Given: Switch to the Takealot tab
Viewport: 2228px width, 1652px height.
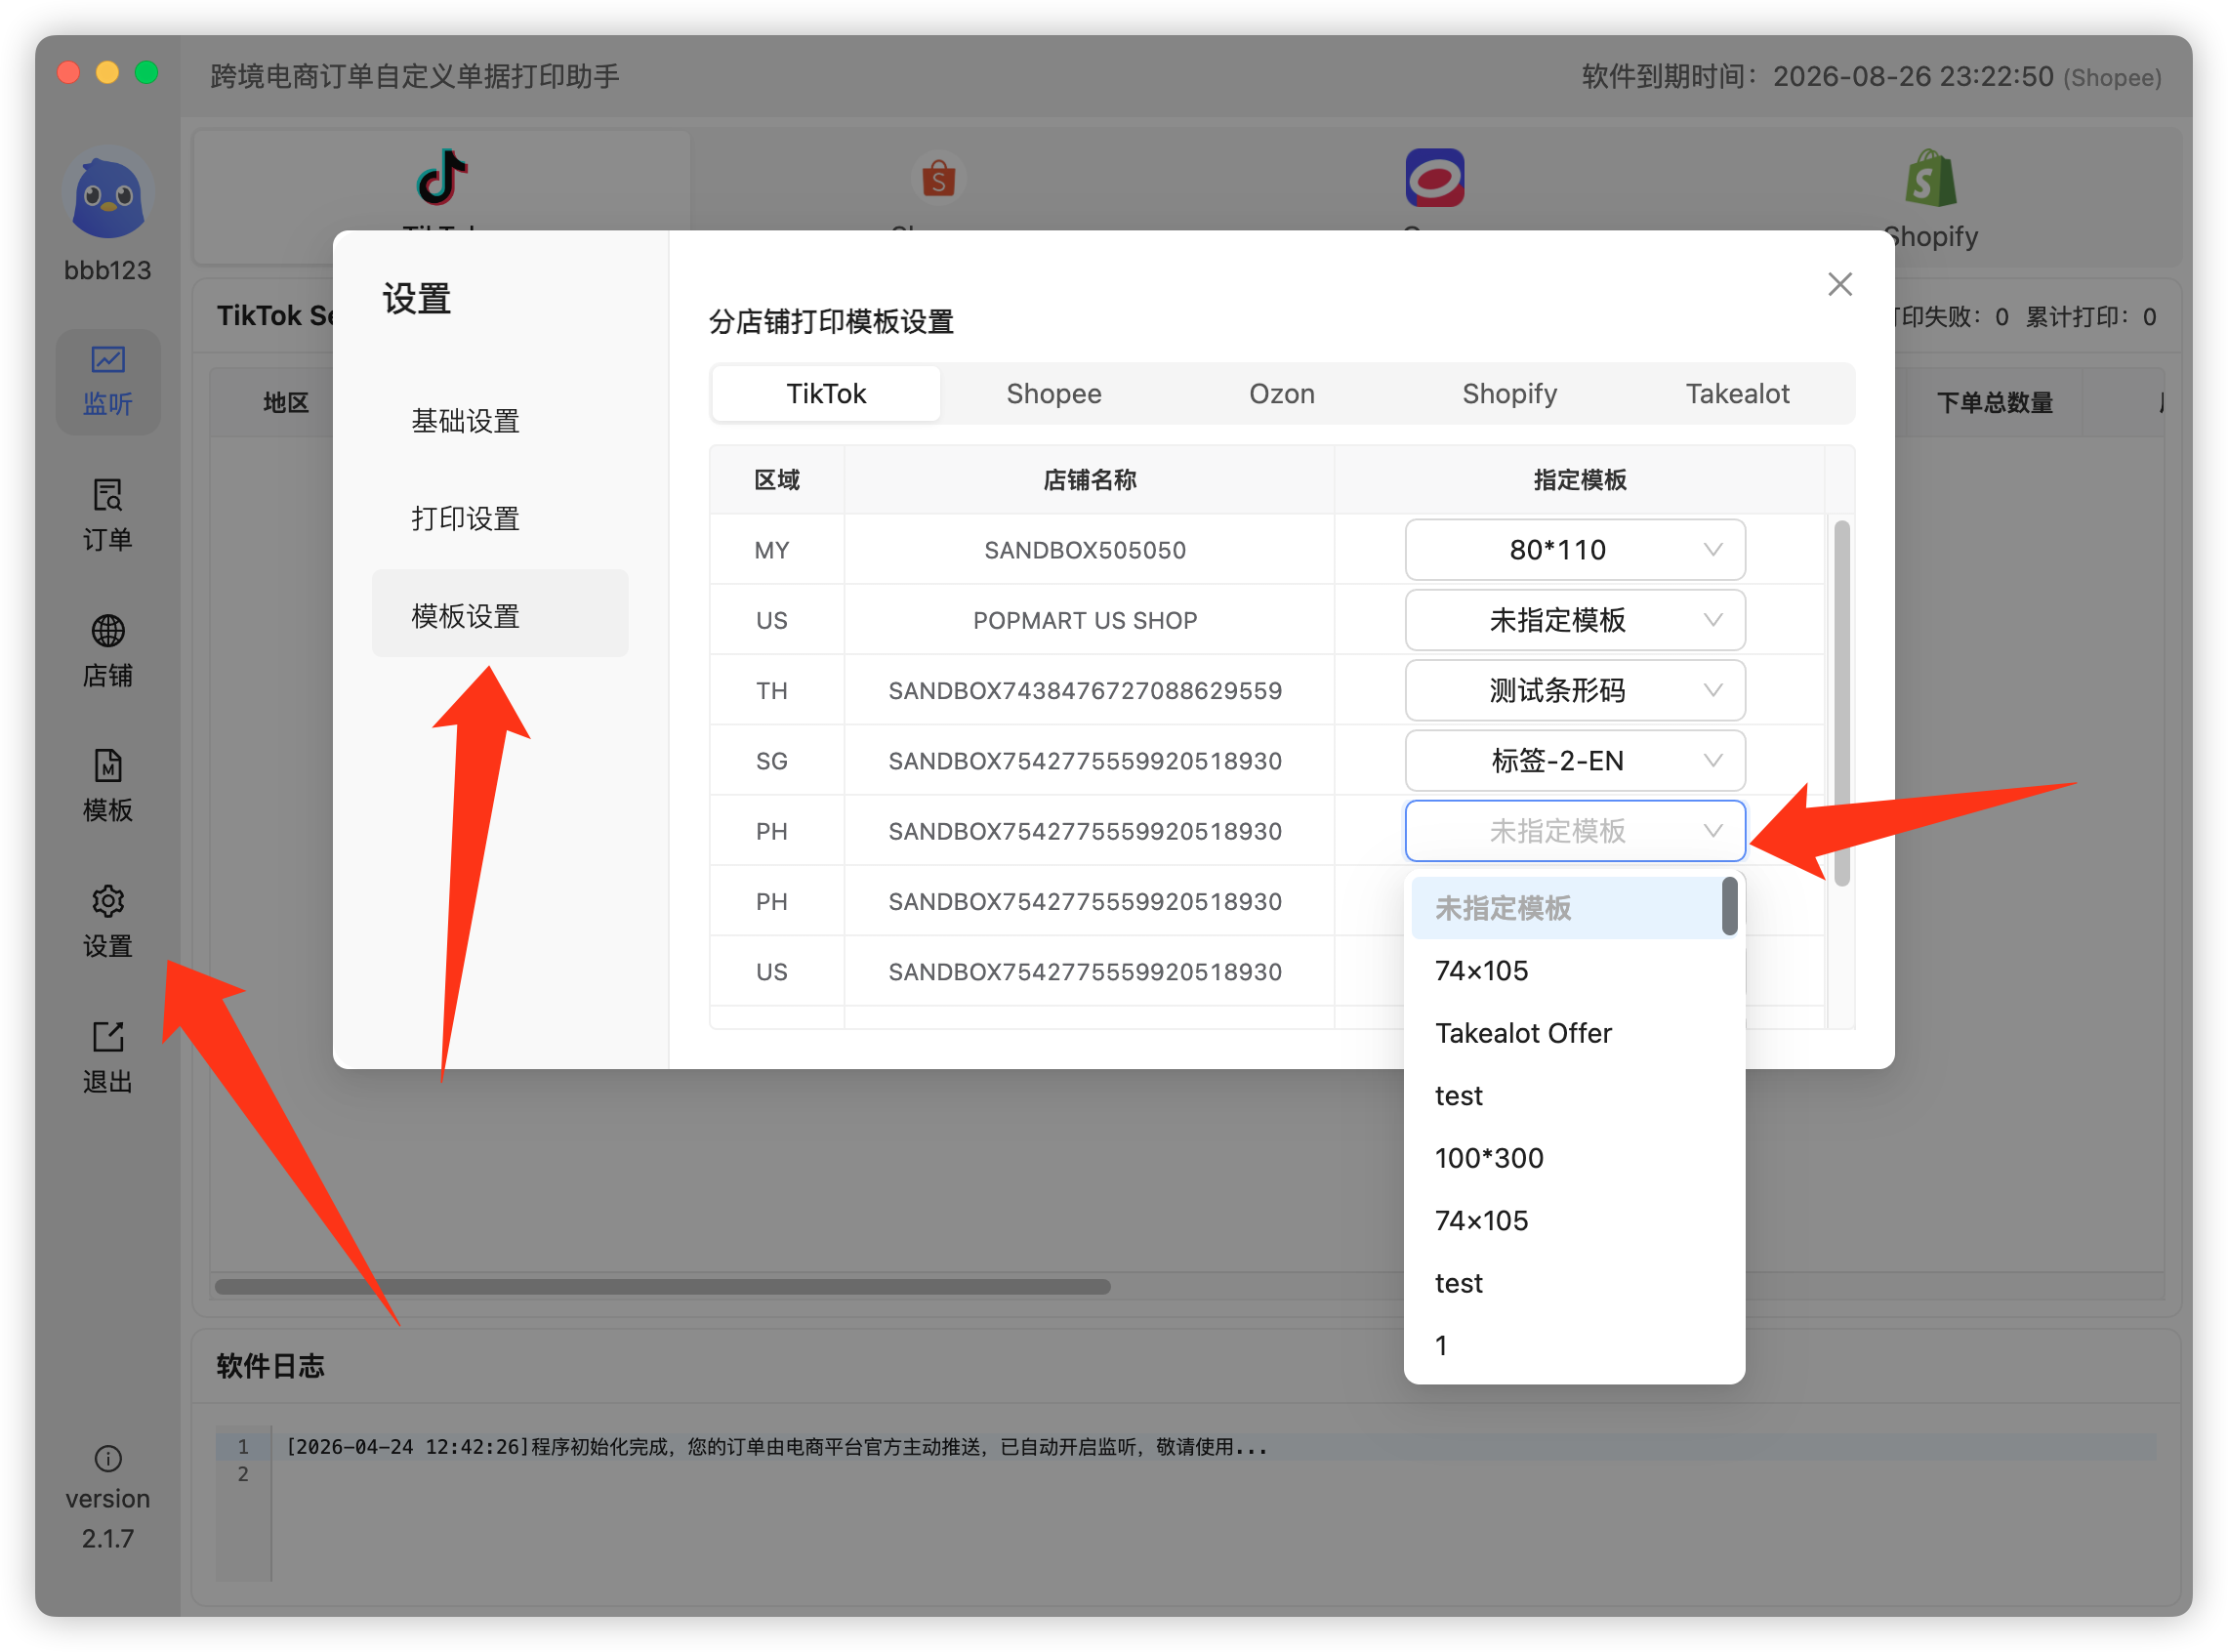Looking at the screenshot, I should click(x=1737, y=394).
